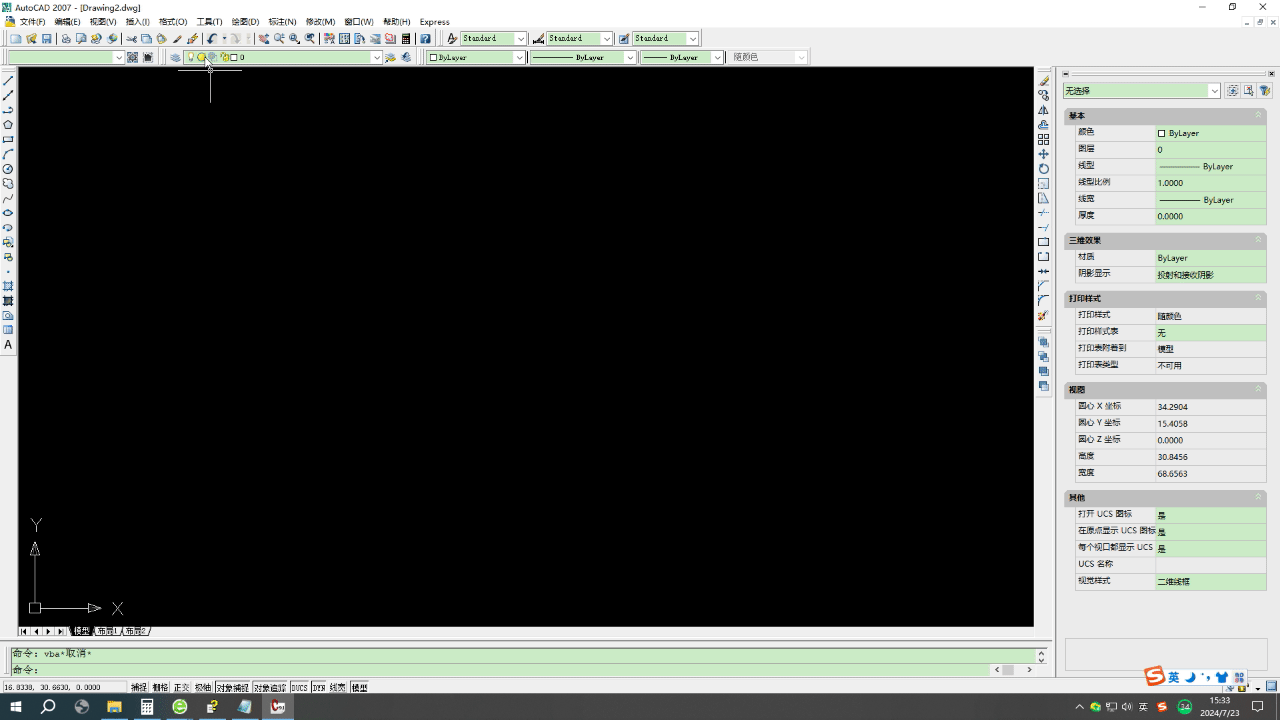Screen dimensions: 1280x720
Task: Click the 颜色 ByLayer value in properties
Action: [x=1211, y=133]
